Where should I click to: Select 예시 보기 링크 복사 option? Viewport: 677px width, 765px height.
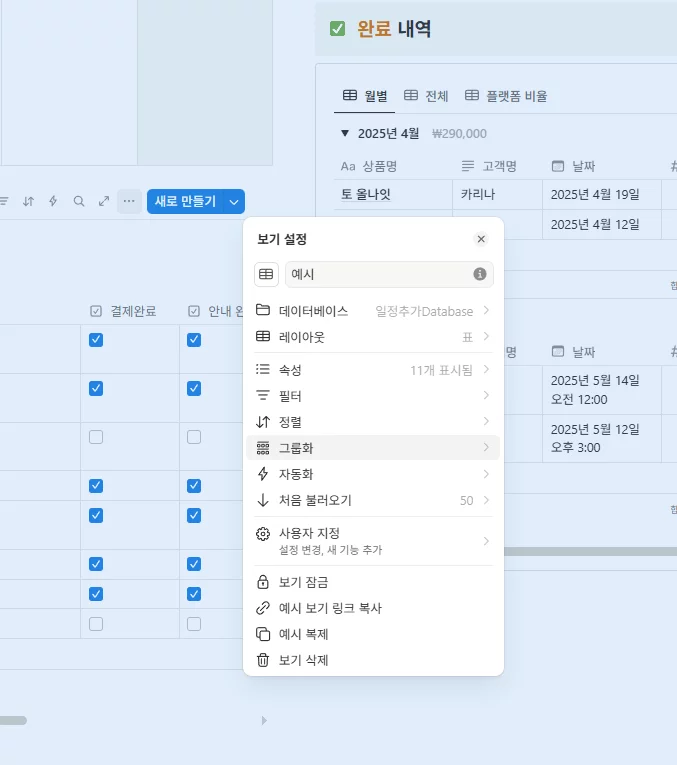tap(373, 608)
